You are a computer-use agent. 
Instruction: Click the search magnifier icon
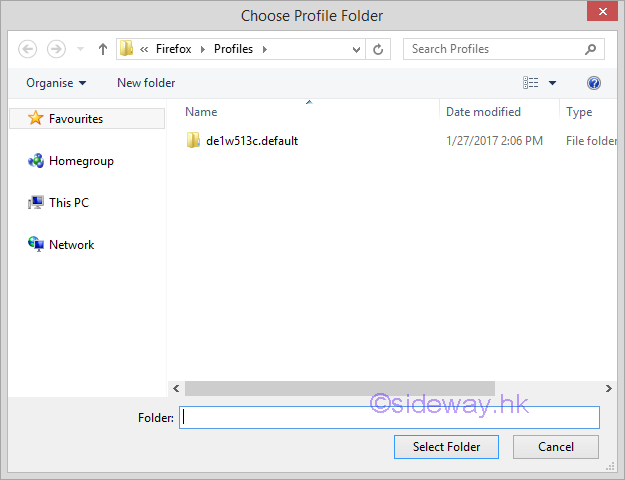591,49
